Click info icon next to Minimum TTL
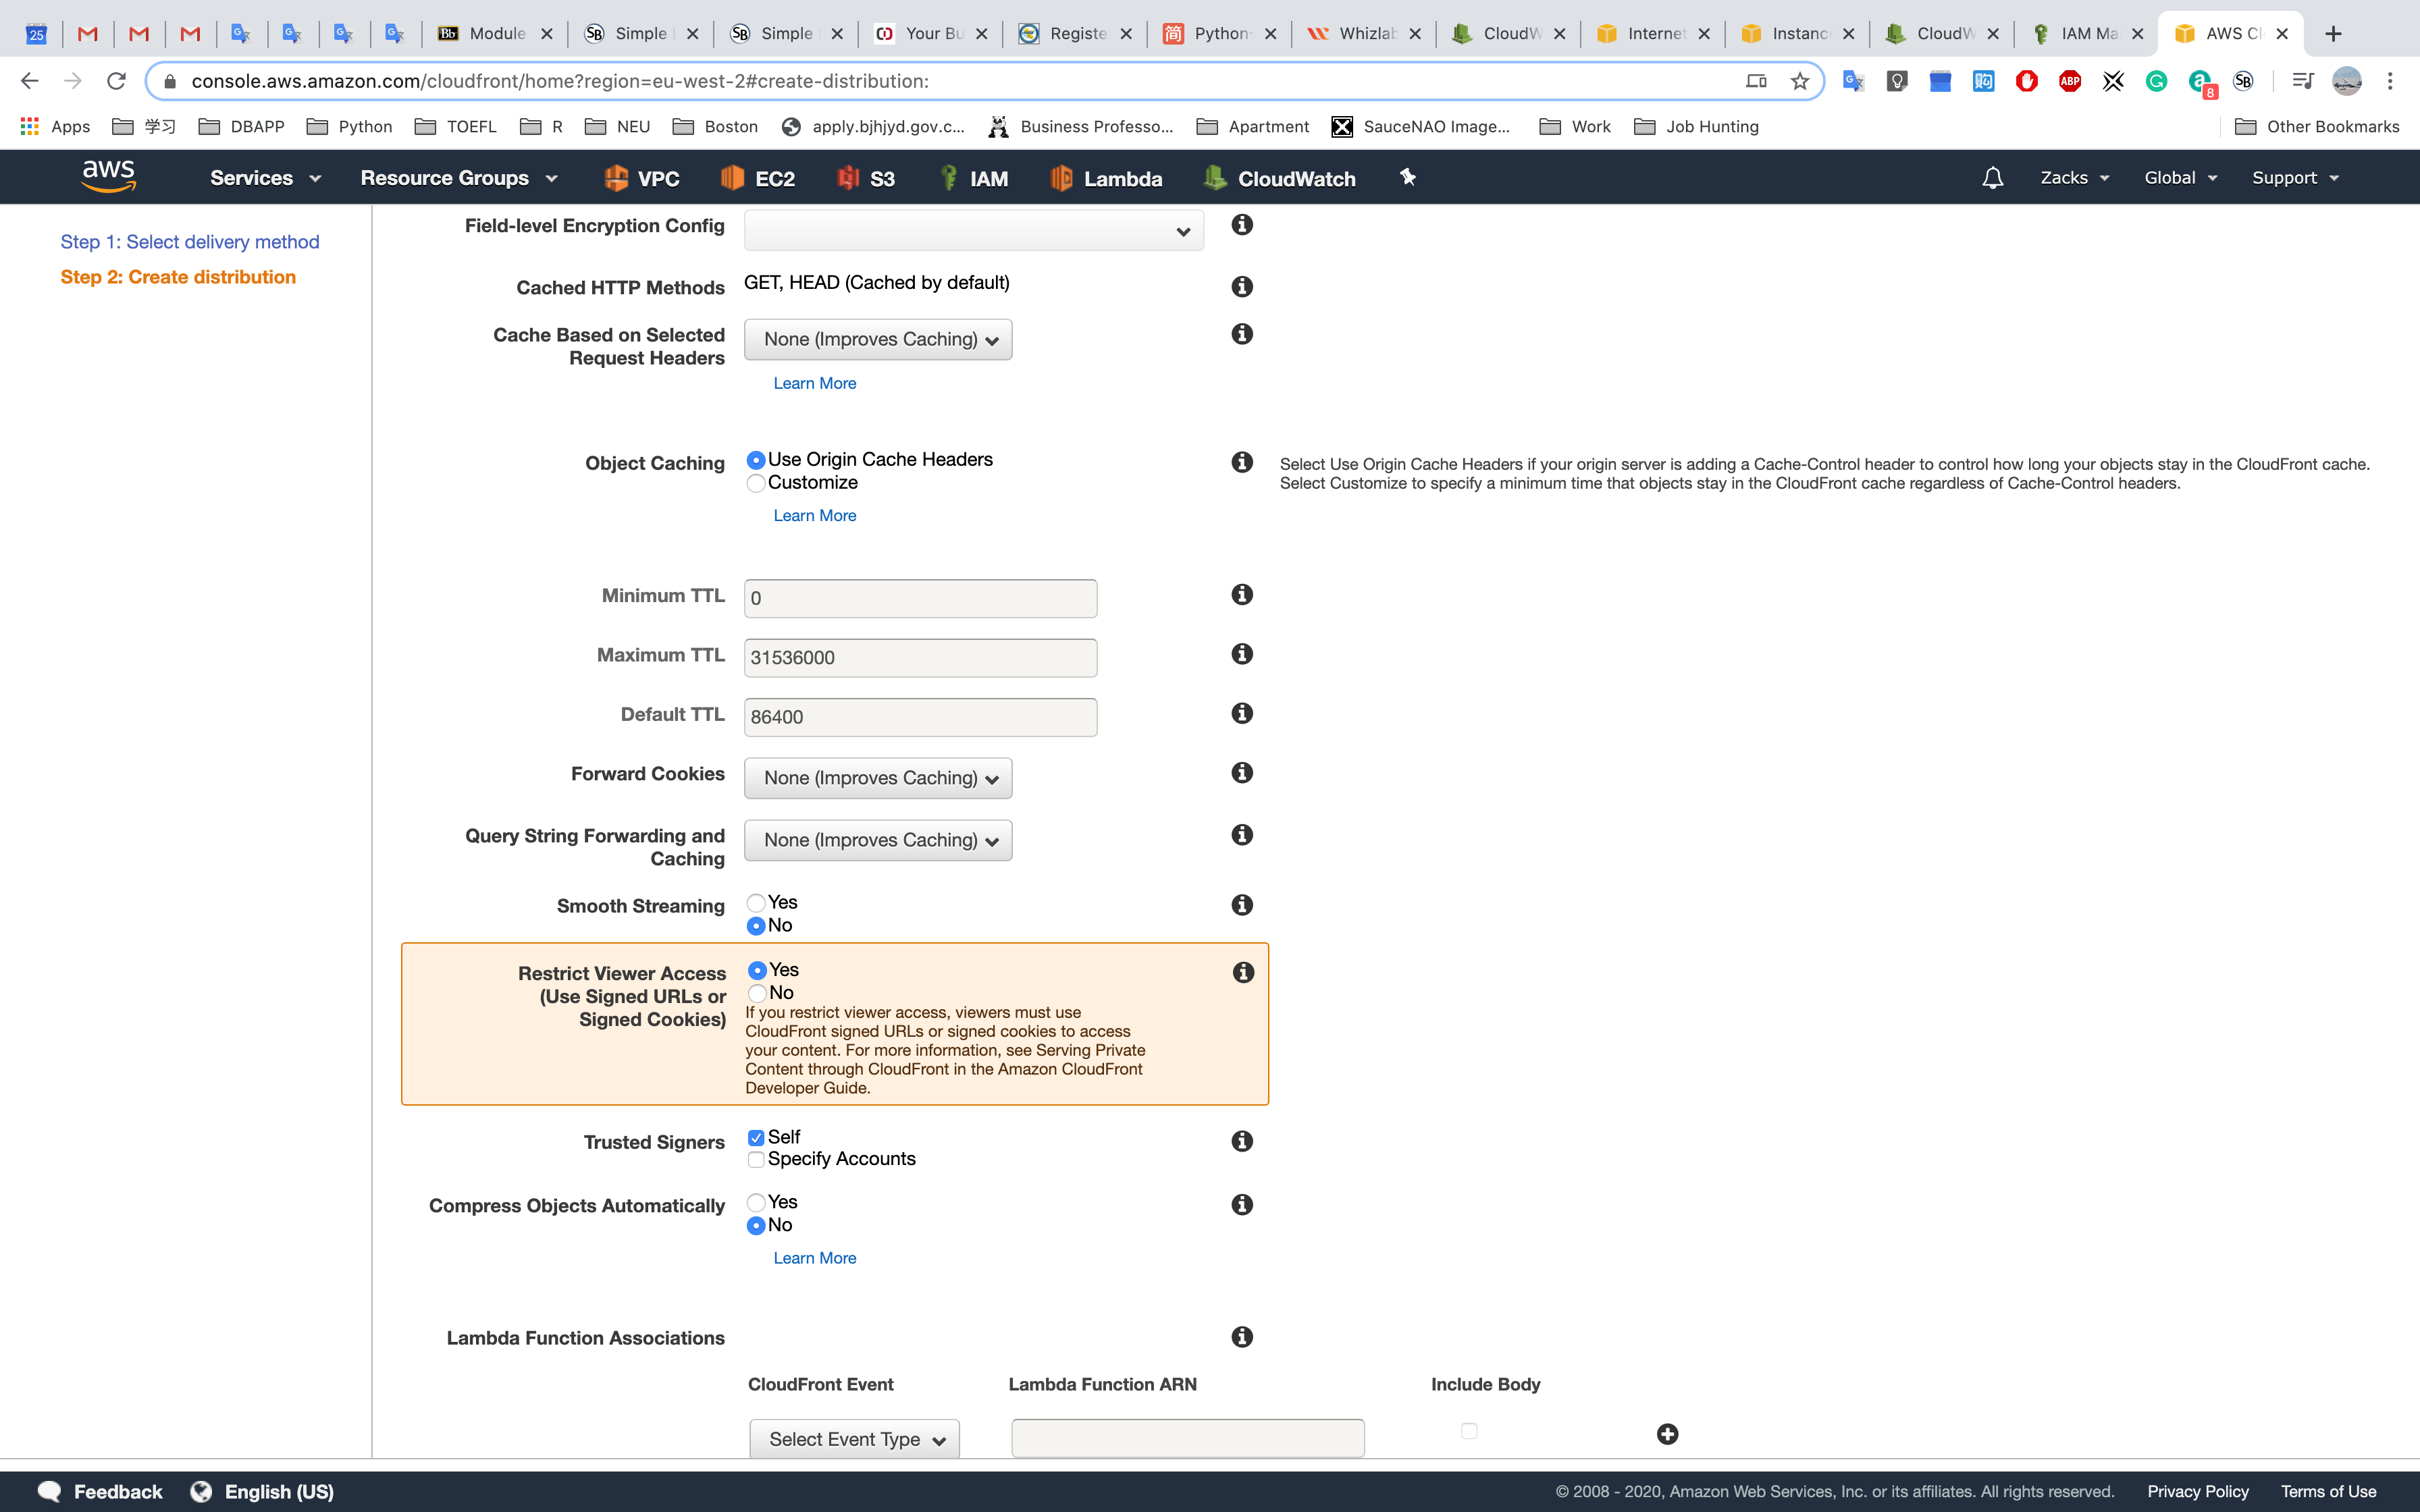 click(1242, 595)
